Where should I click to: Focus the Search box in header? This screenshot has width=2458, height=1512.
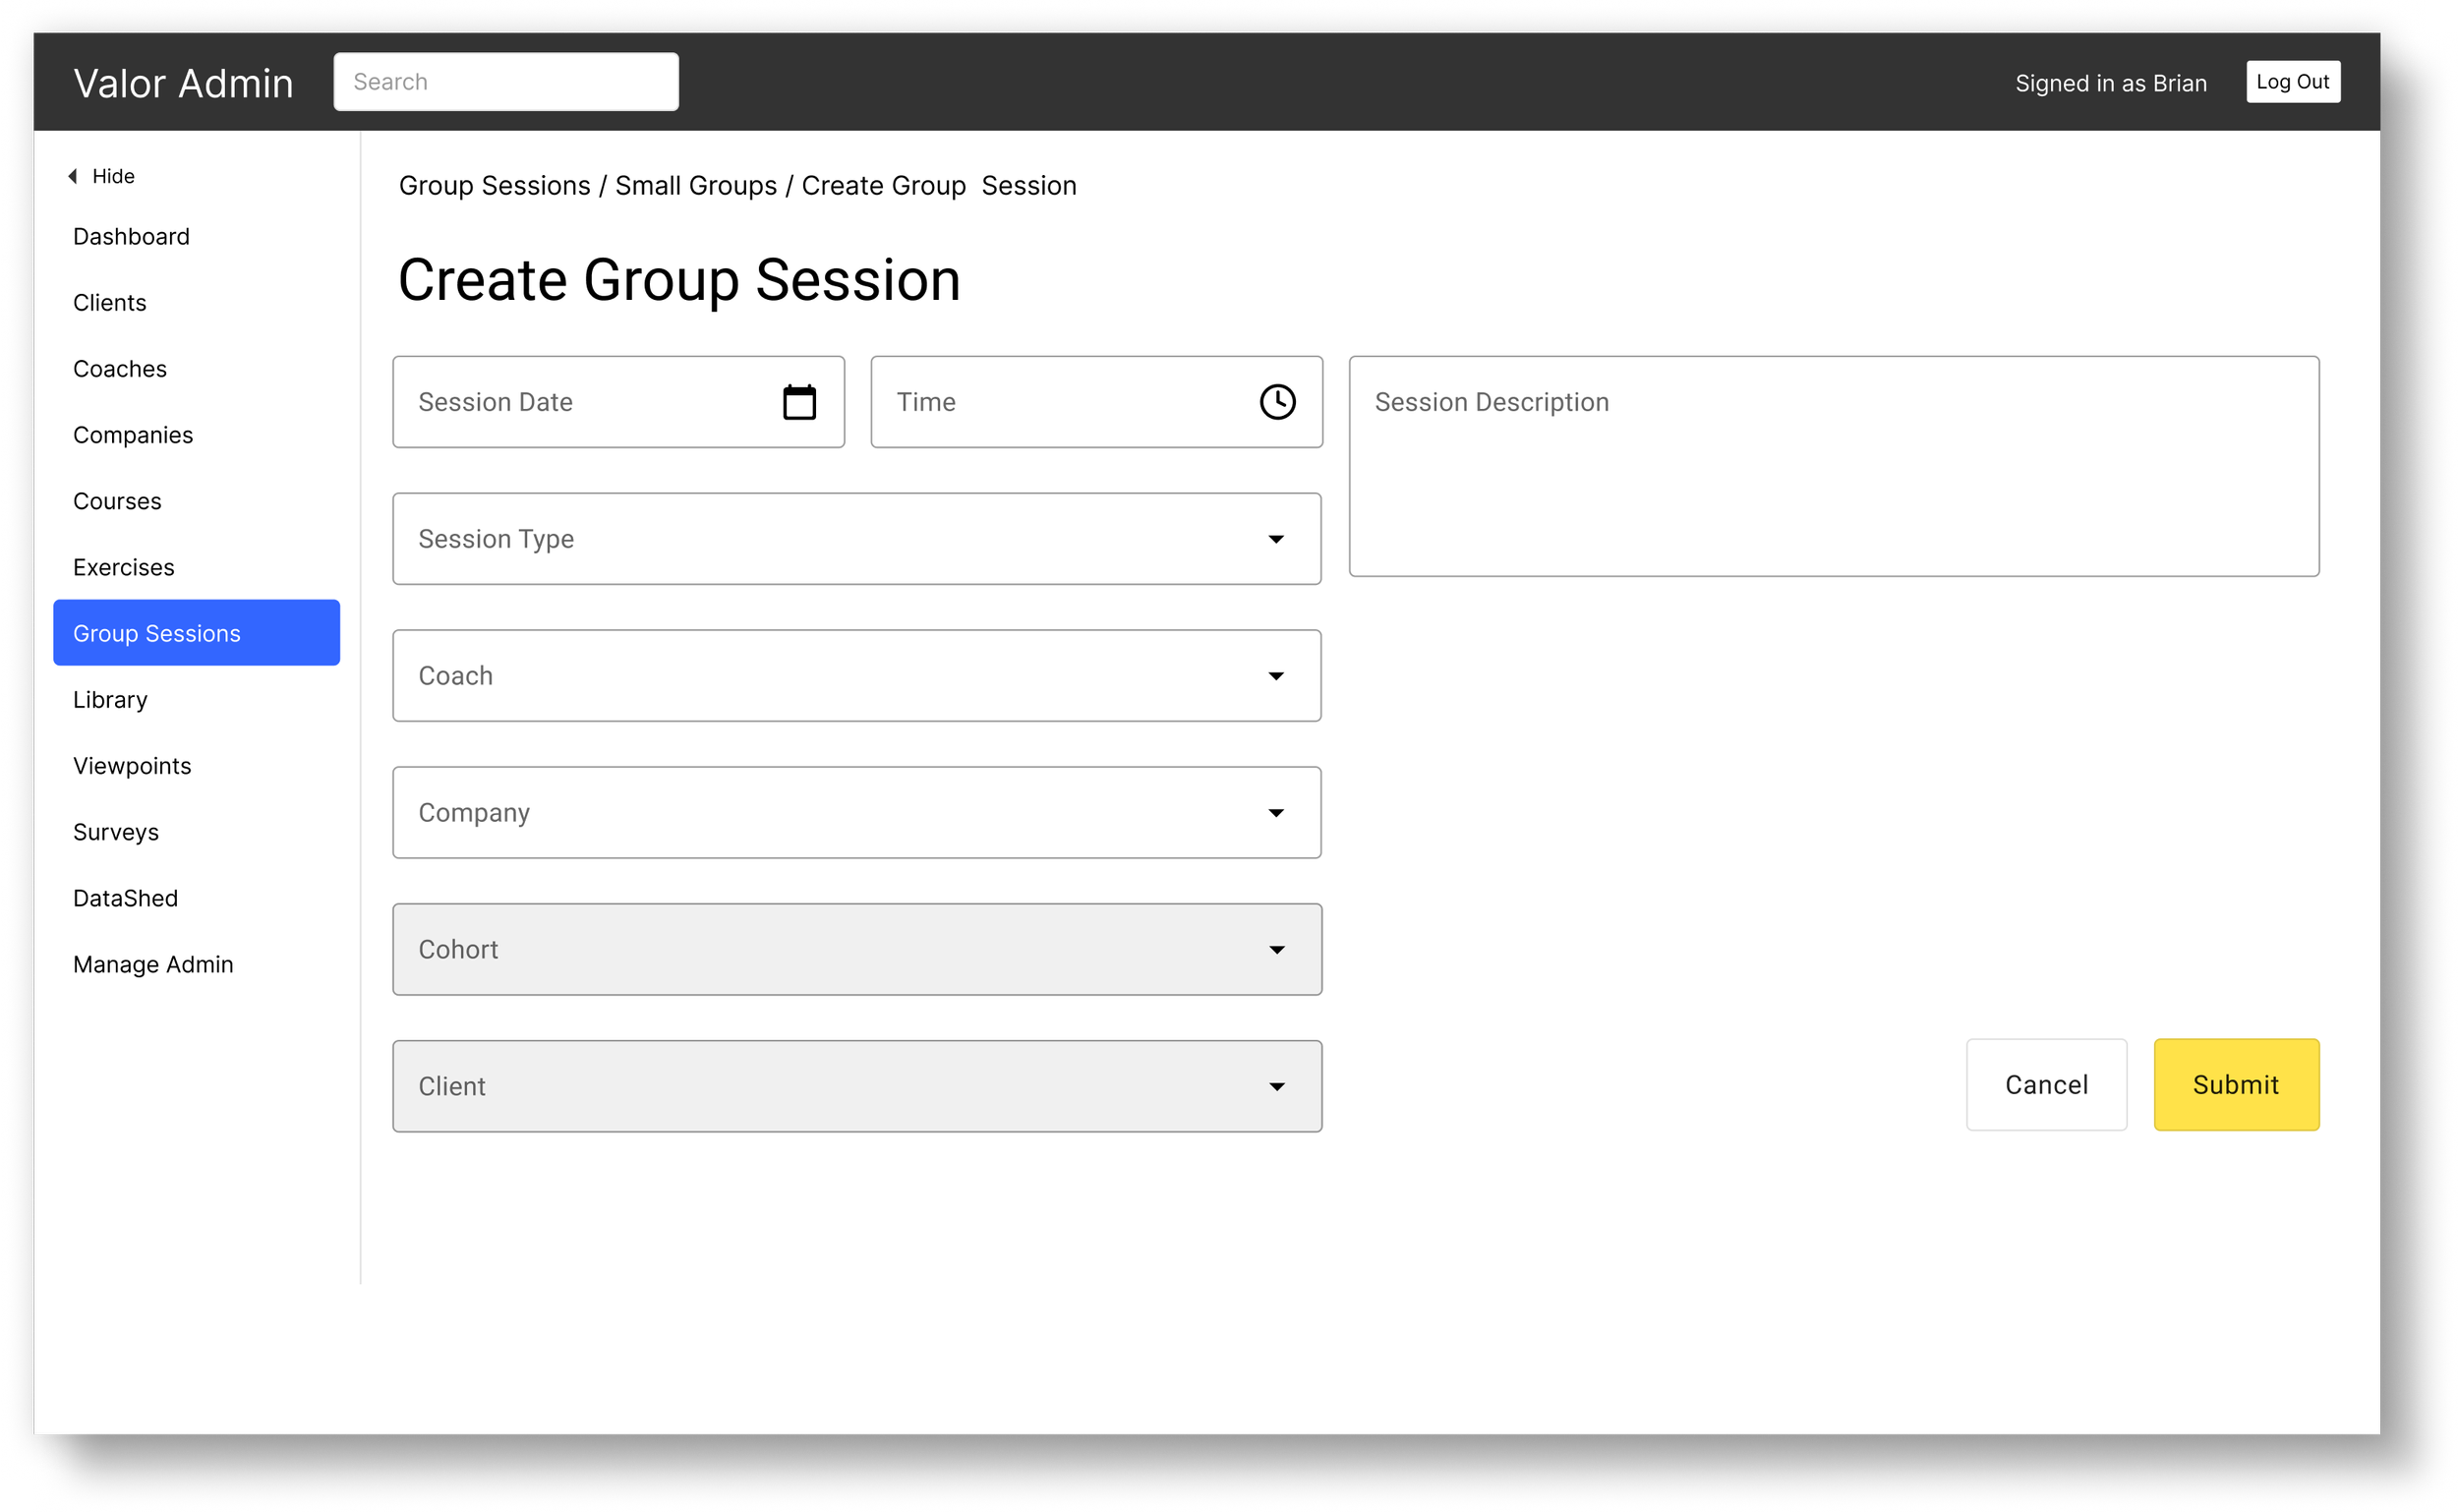pos(505,82)
